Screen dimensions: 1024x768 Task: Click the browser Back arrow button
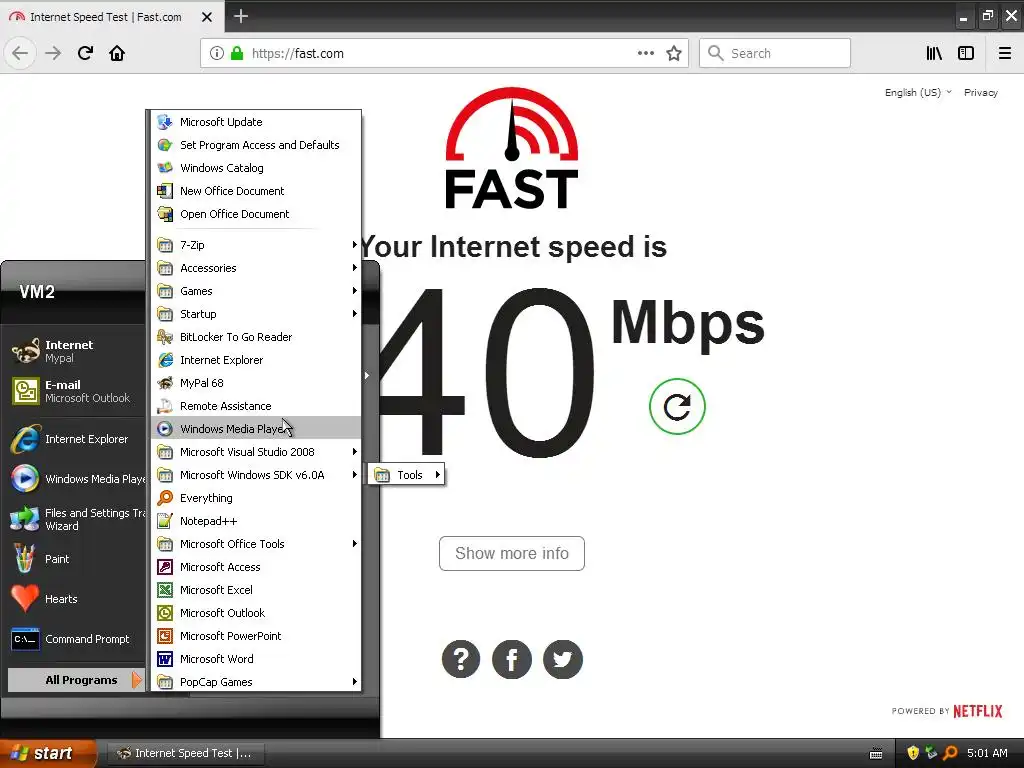20,54
